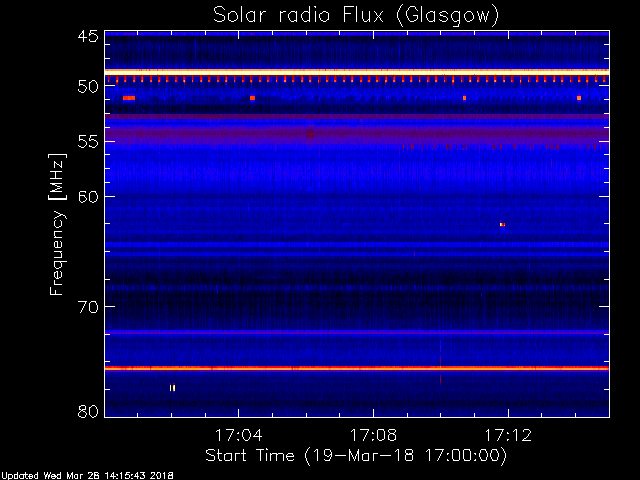The height and width of the screenshot is (480, 640).
Task: Click the '60' frequency tick label
Action: click(88, 197)
